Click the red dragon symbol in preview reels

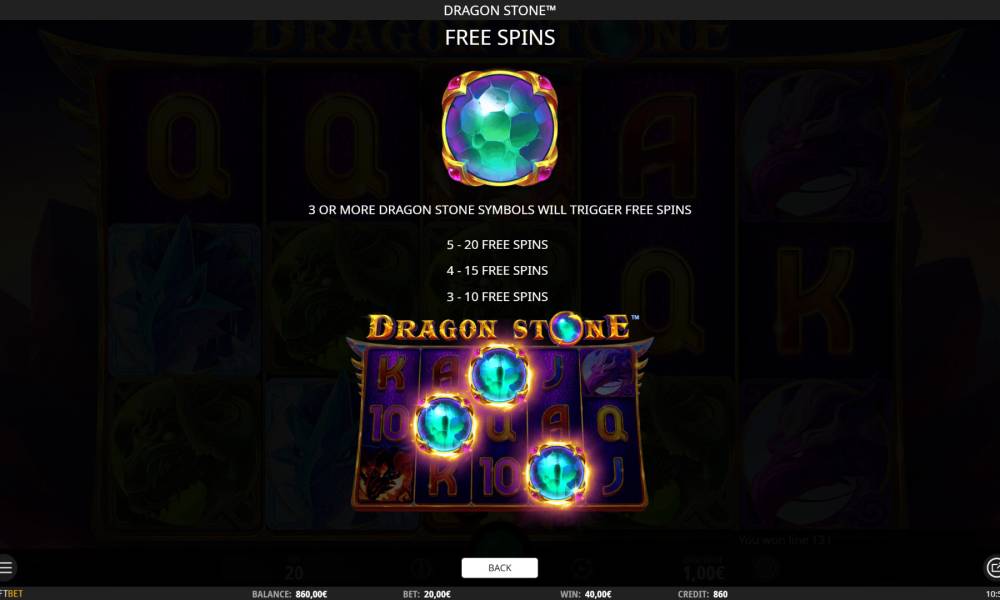(386, 474)
